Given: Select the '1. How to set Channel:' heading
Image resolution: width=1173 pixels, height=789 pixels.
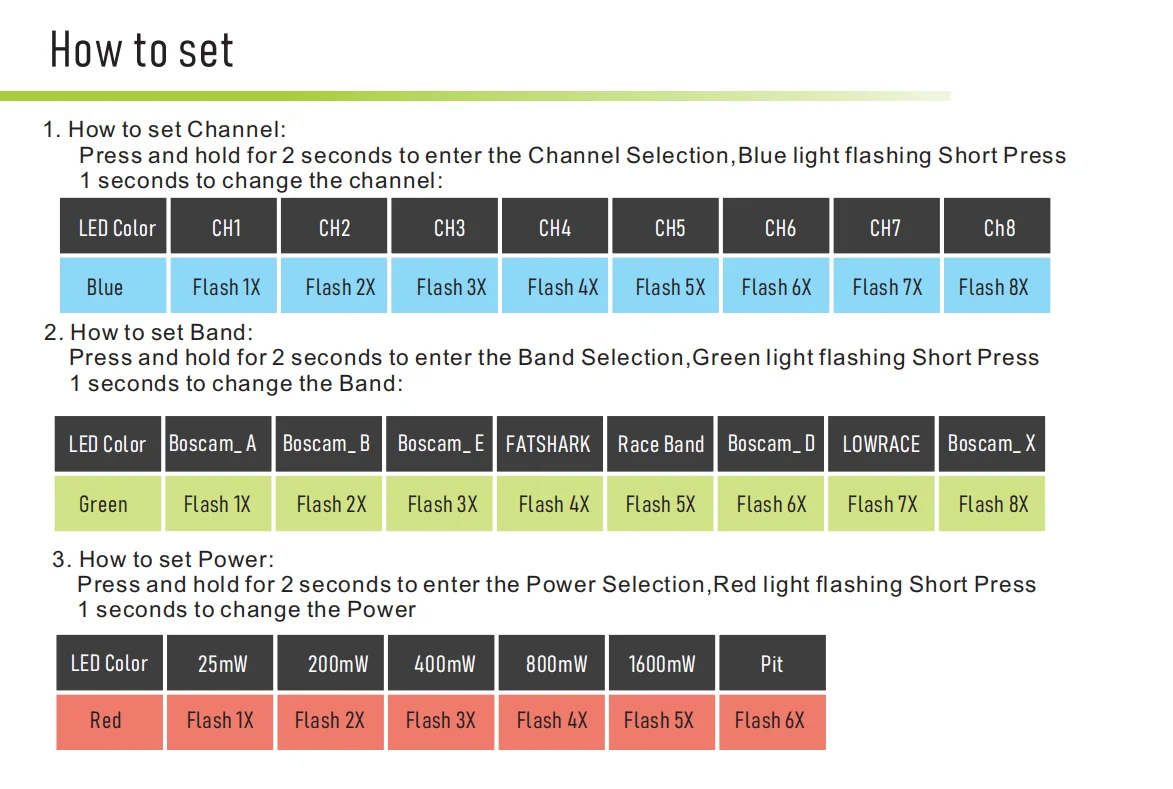Looking at the screenshot, I should (x=165, y=129).
